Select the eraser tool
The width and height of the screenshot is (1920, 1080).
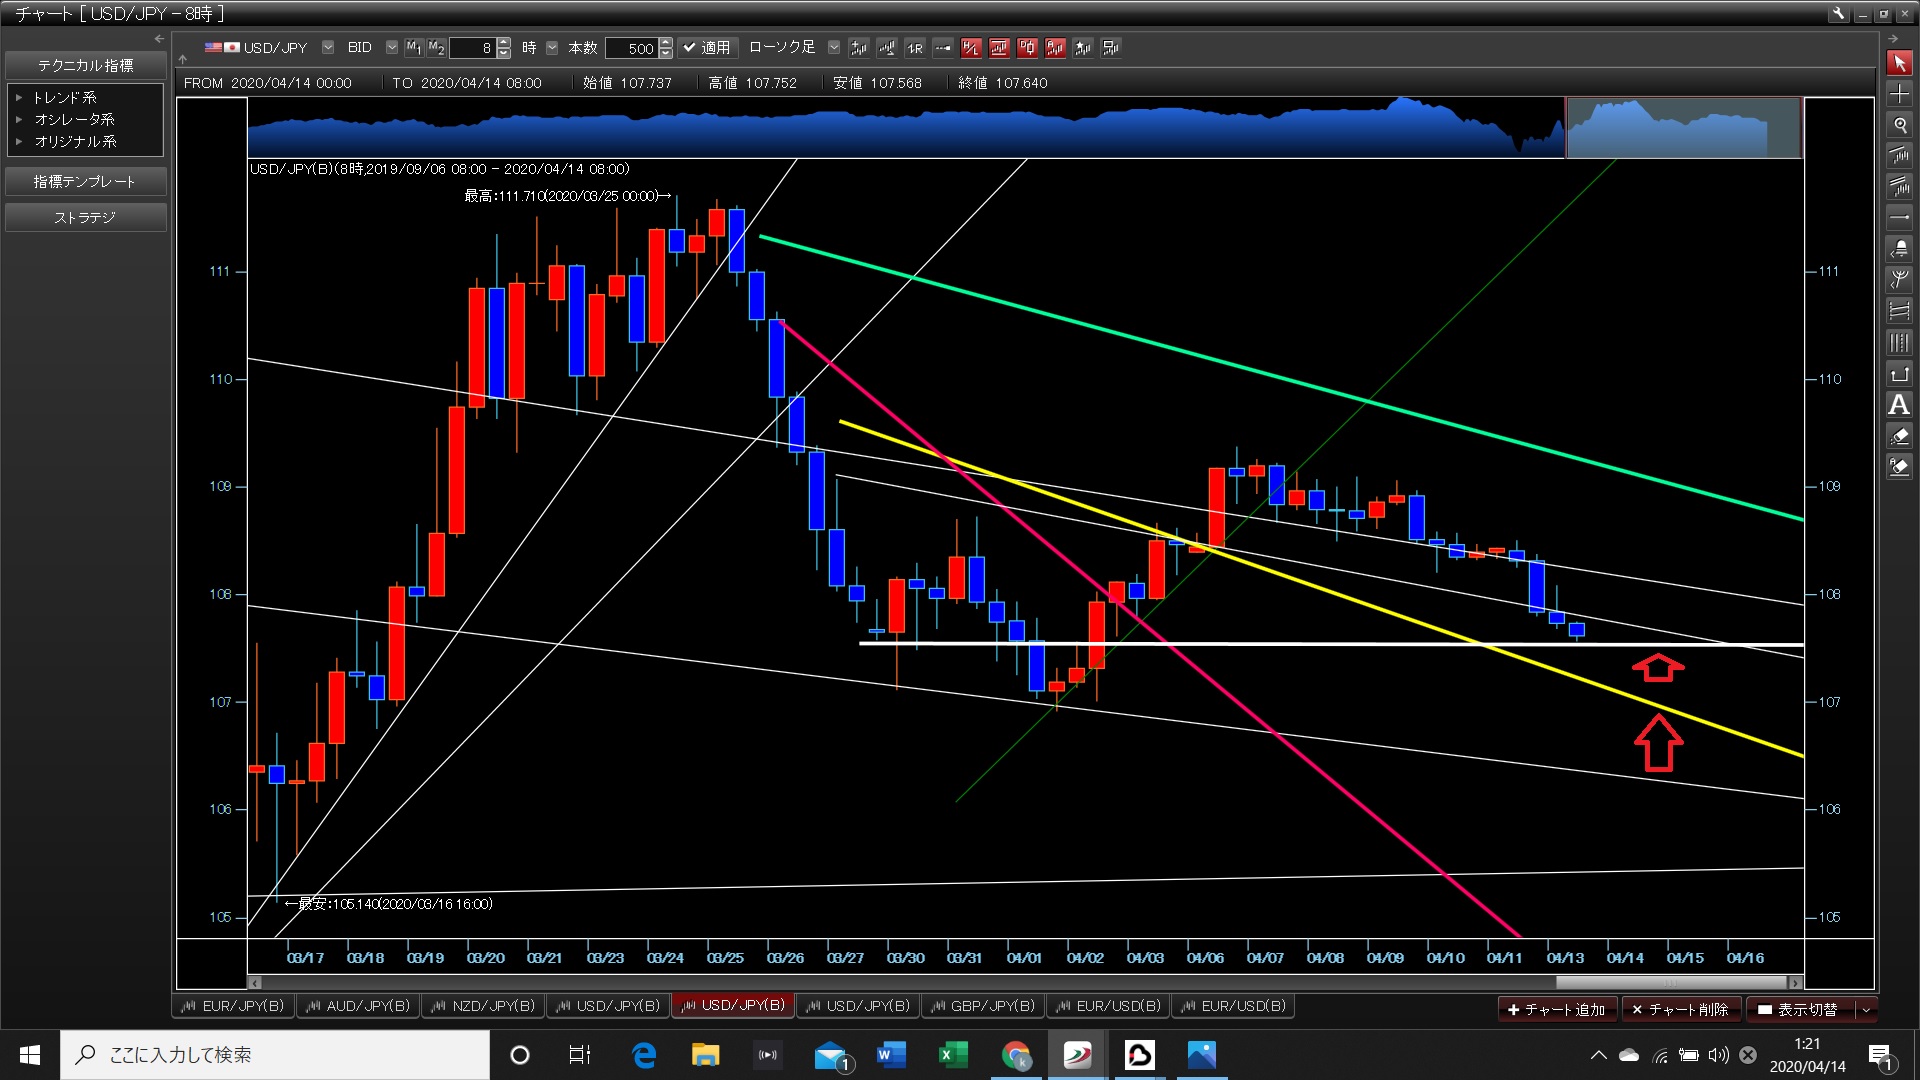tap(1899, 436)
